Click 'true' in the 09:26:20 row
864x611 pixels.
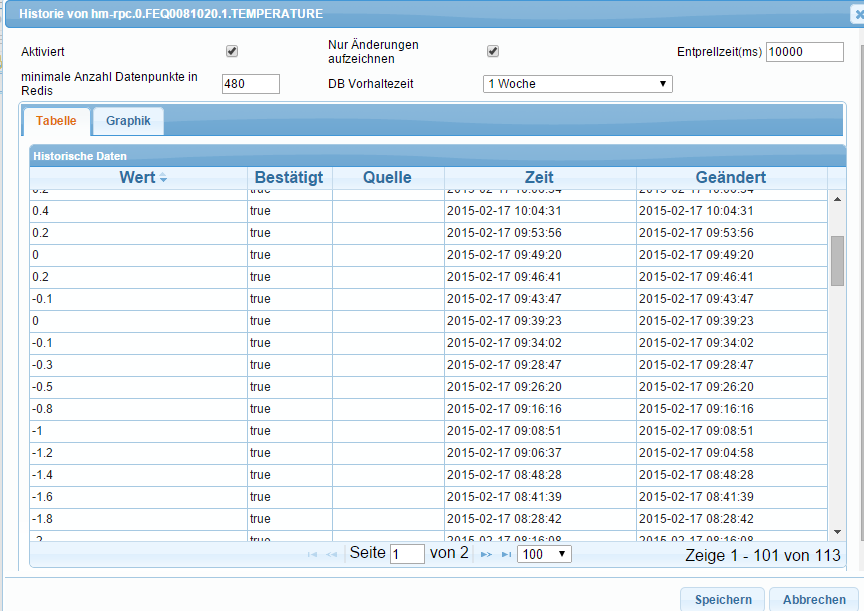click(x=260, y=387)
